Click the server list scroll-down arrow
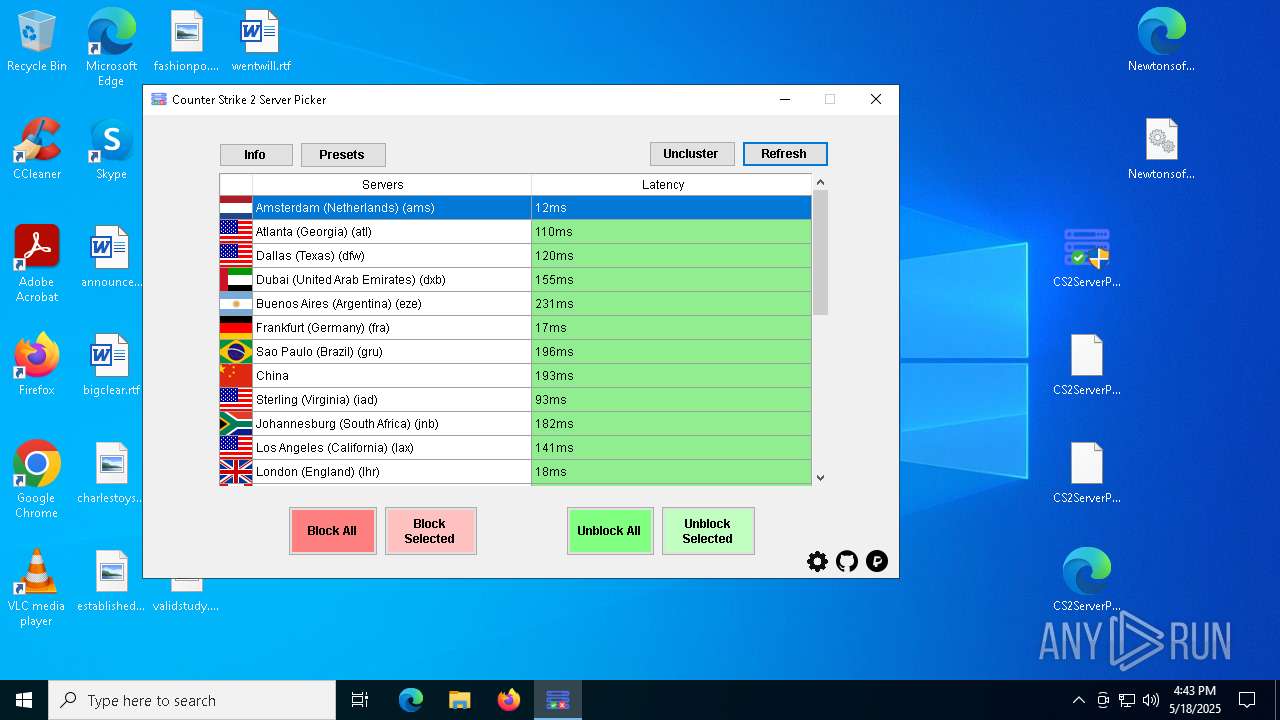Screen dimensions: 1280x720 [820, 478]
